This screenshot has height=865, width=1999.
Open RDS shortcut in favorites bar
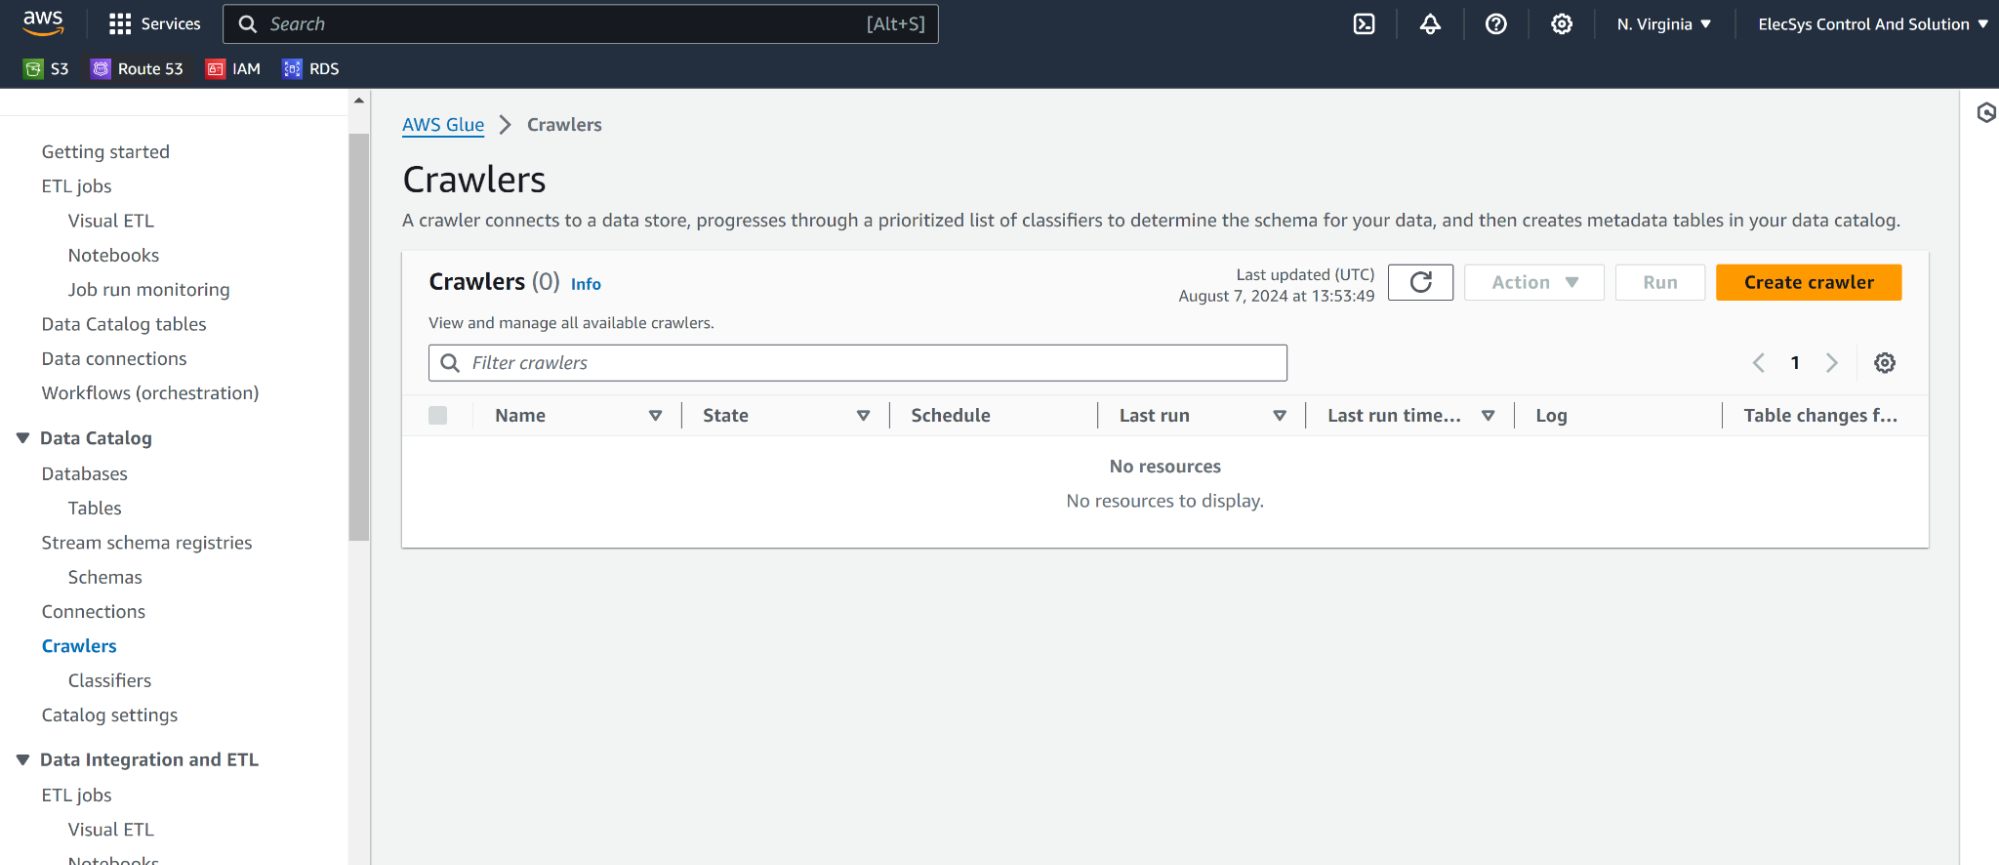(x=311, y=69)
